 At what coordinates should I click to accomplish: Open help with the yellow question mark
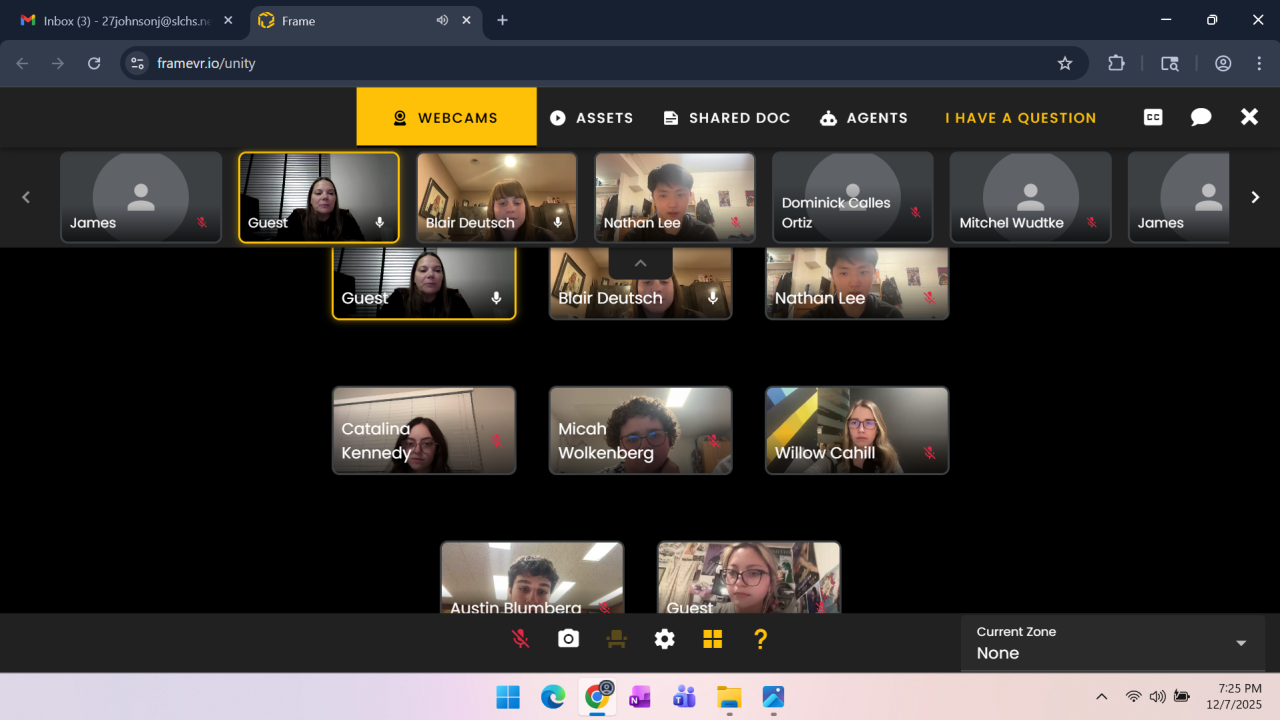pyautogui.click(x=760, y=639)
